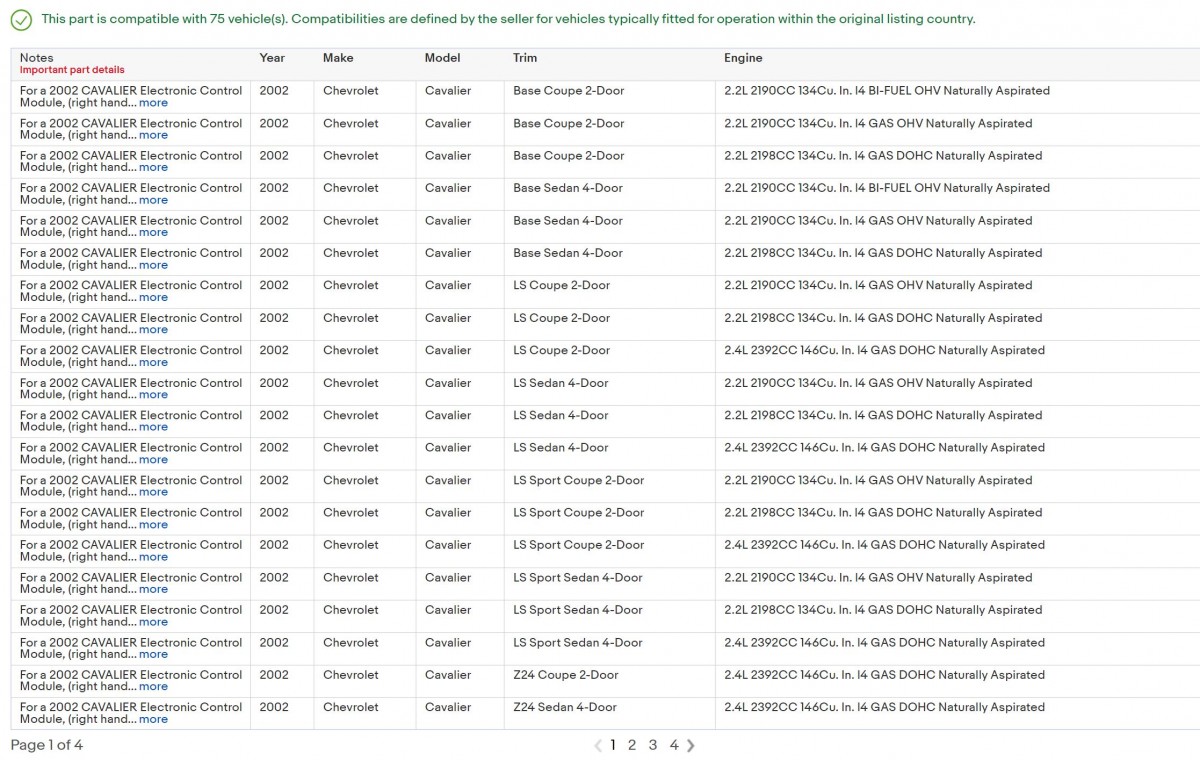Click 2002 year cell in Z24 Coupe row
The image size is (1200, 760).
pyautogui.click(x=274, y=675)
